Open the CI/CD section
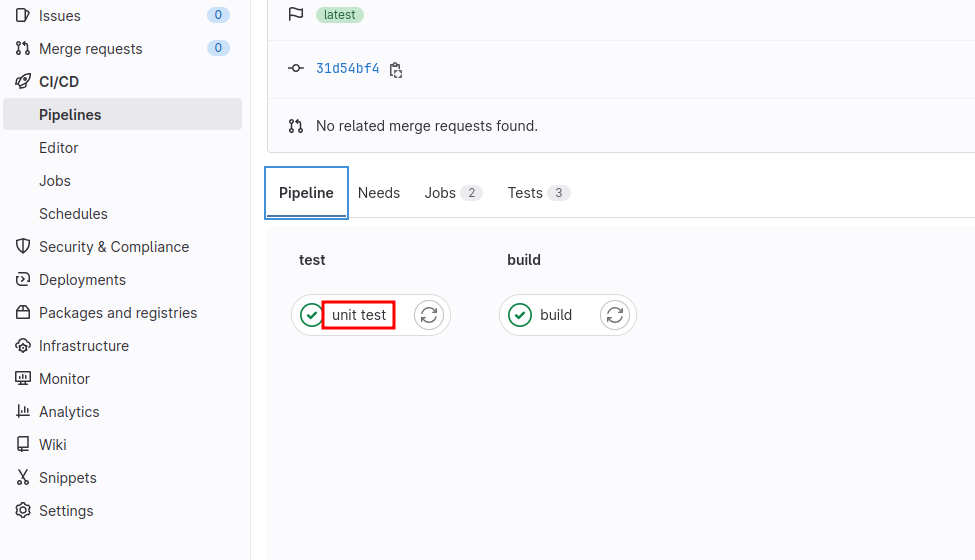The image size is (975, 560). tap(59, 81)
